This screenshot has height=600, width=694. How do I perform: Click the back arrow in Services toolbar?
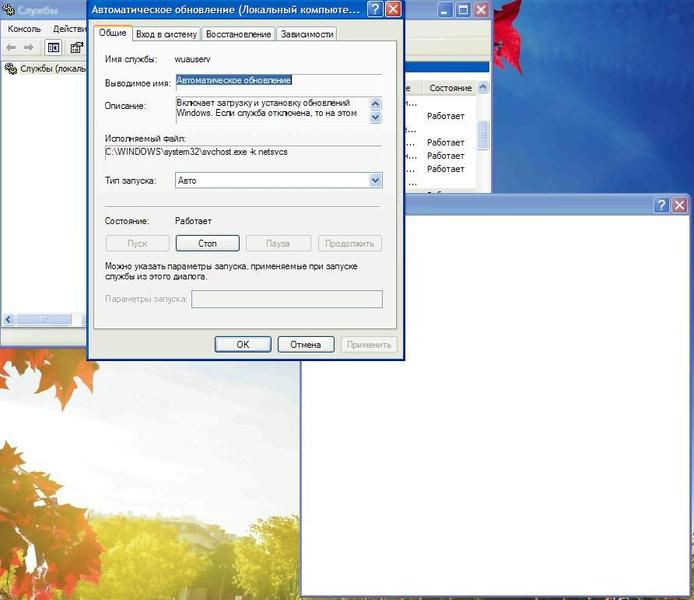tap(11, 47)
